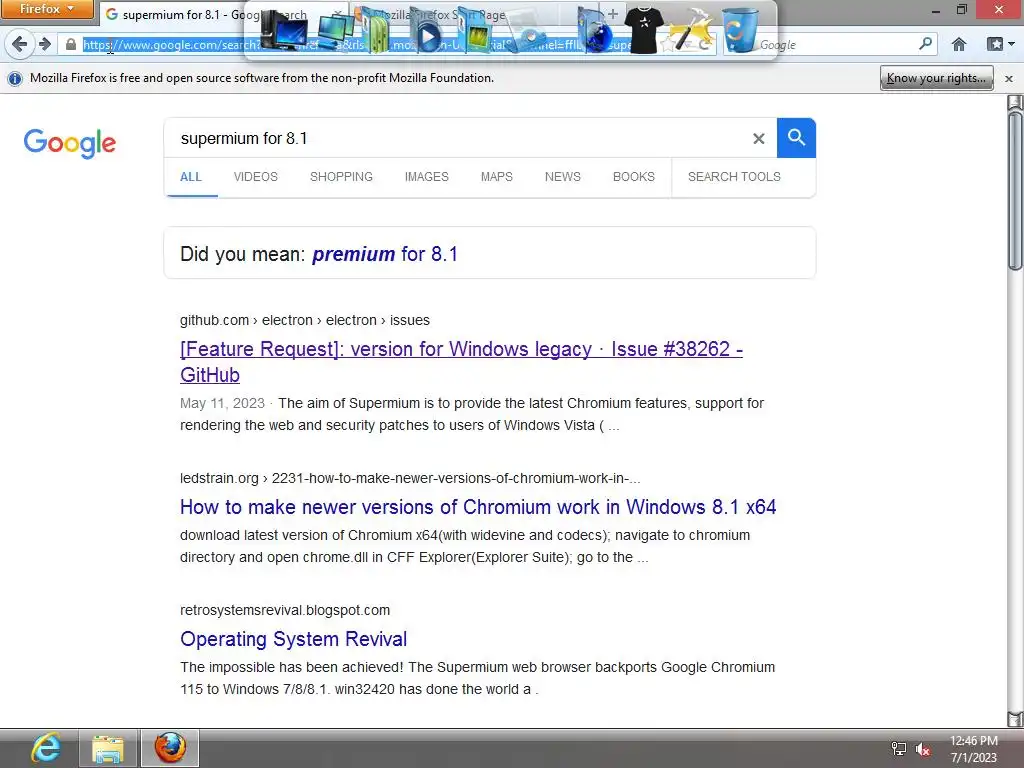Click the vertical scrollbar thumb
The height and width of the screenshot is (768, 1024).
click(x=1014, y=189)
